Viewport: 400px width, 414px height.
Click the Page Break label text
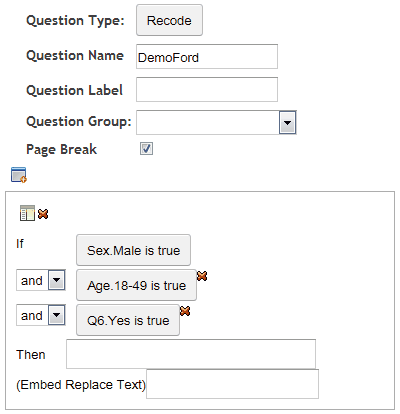[x=61, y=149]
